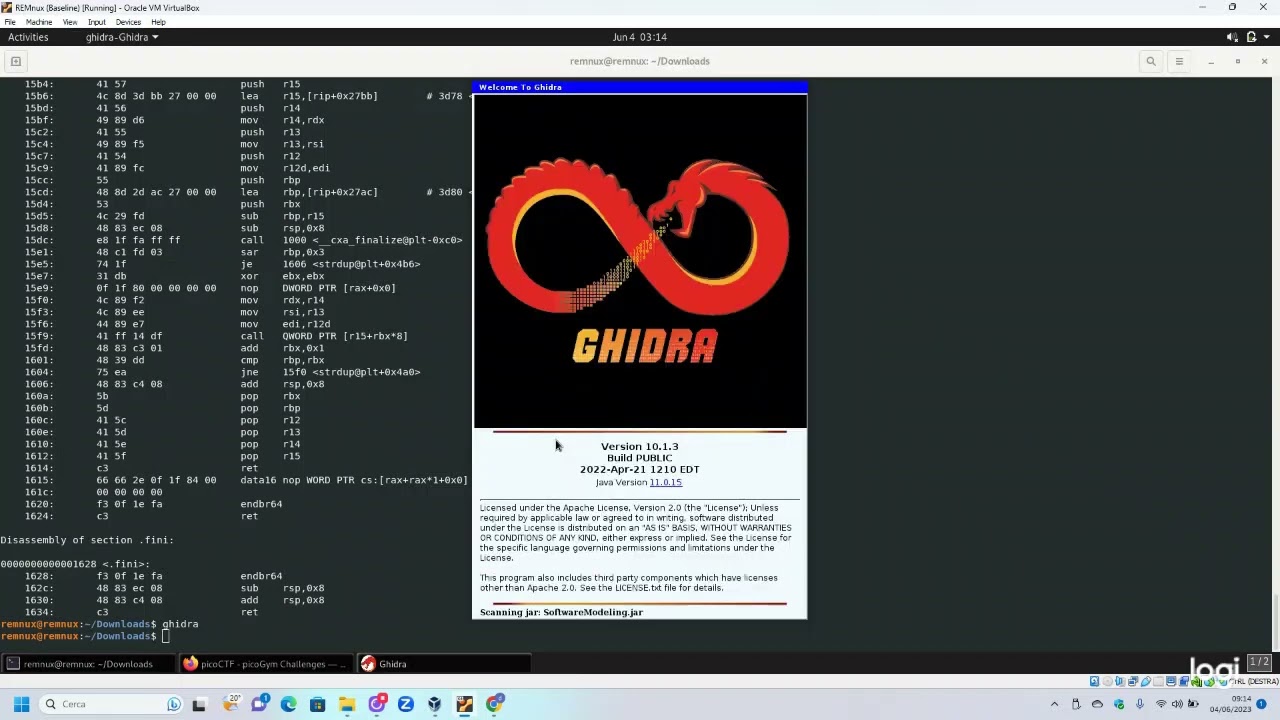Open the weather widget showing 20°
This screenshot has width=1280, height=720.
pyautogui.click(x=231, y=704)
